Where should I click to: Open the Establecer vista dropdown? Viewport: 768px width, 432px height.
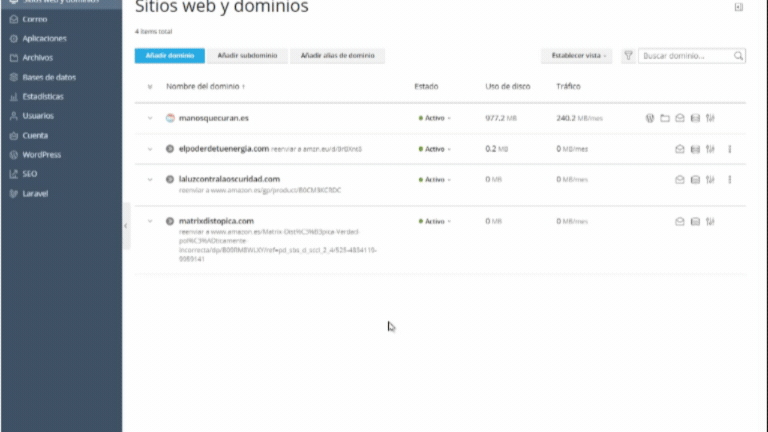576,56
